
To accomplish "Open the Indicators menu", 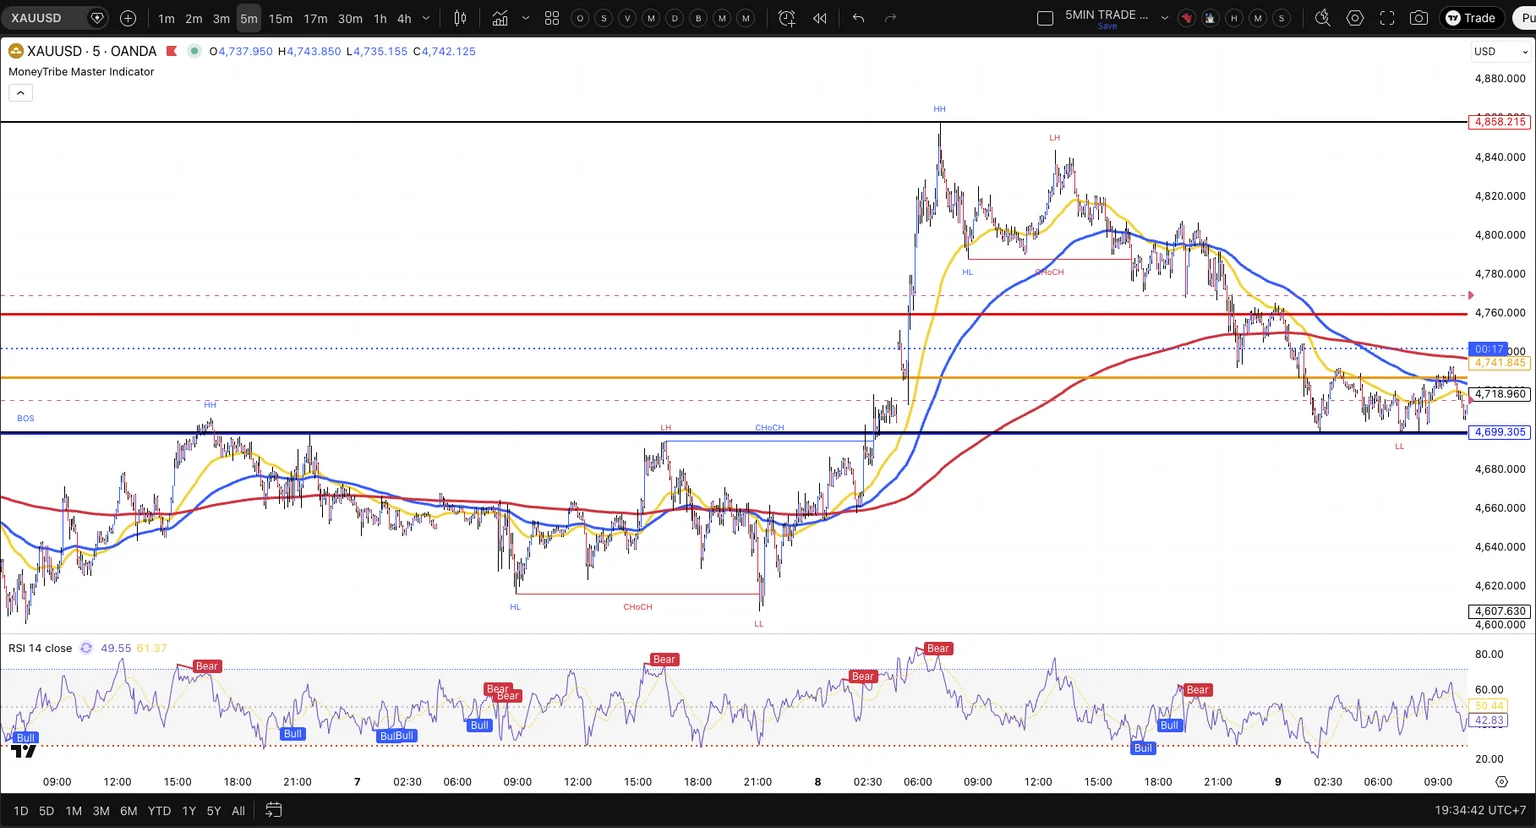I will 500,18.
